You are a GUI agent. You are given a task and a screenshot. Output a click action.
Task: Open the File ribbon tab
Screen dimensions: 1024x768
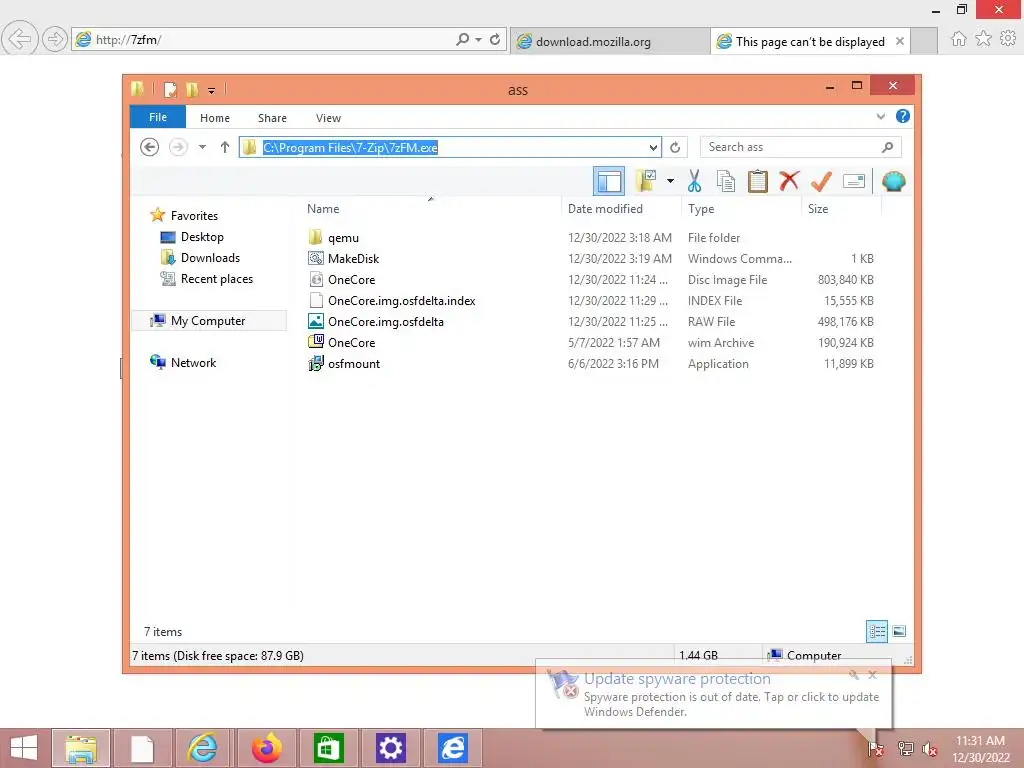pyautogui.click(x=157, y=117)
